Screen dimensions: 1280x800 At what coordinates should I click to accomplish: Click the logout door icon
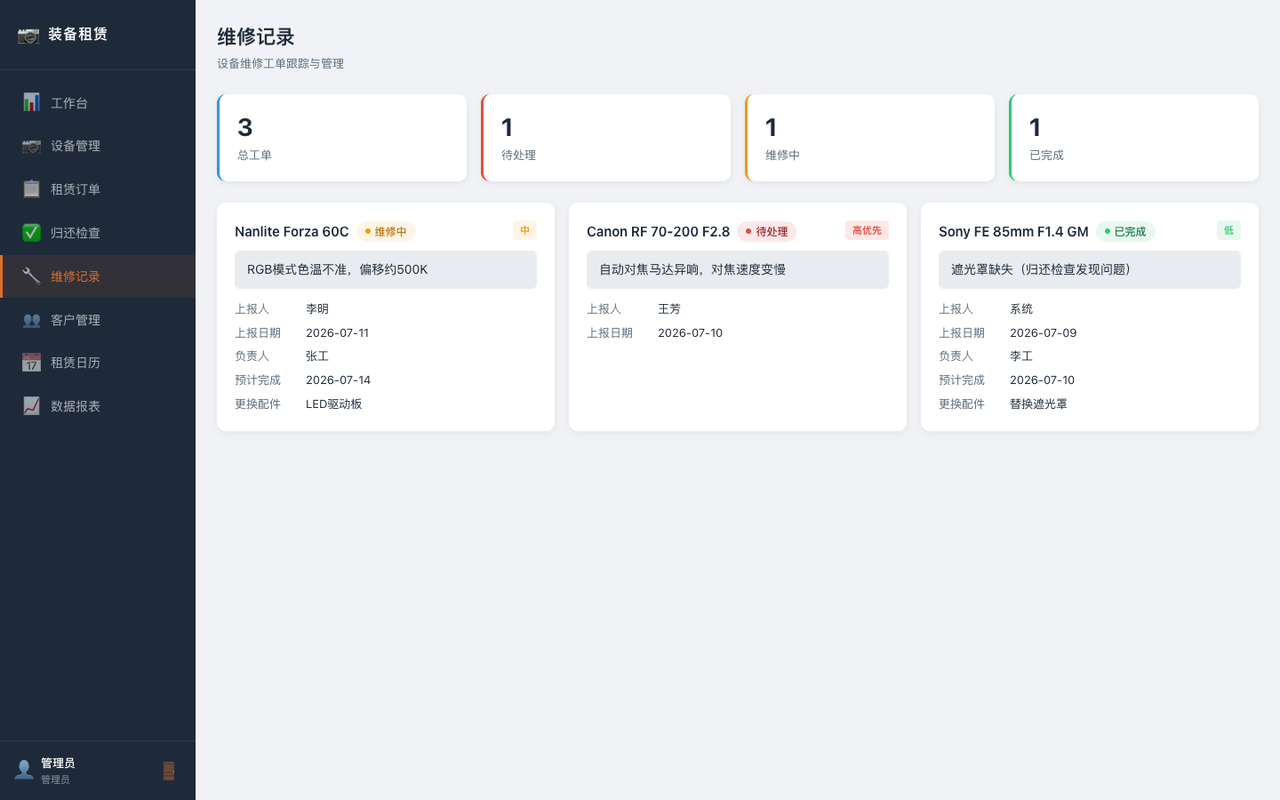[x=169, y=771]
